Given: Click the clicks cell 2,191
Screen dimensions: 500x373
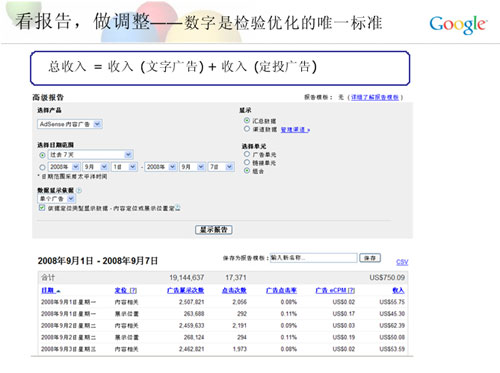Looking at the screenshot, I should pyautogui.click(x=240, y=326).
